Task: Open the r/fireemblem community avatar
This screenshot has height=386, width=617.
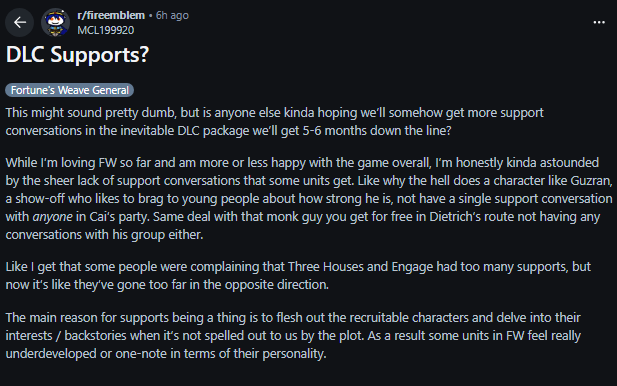Action: tap(55, 22)
